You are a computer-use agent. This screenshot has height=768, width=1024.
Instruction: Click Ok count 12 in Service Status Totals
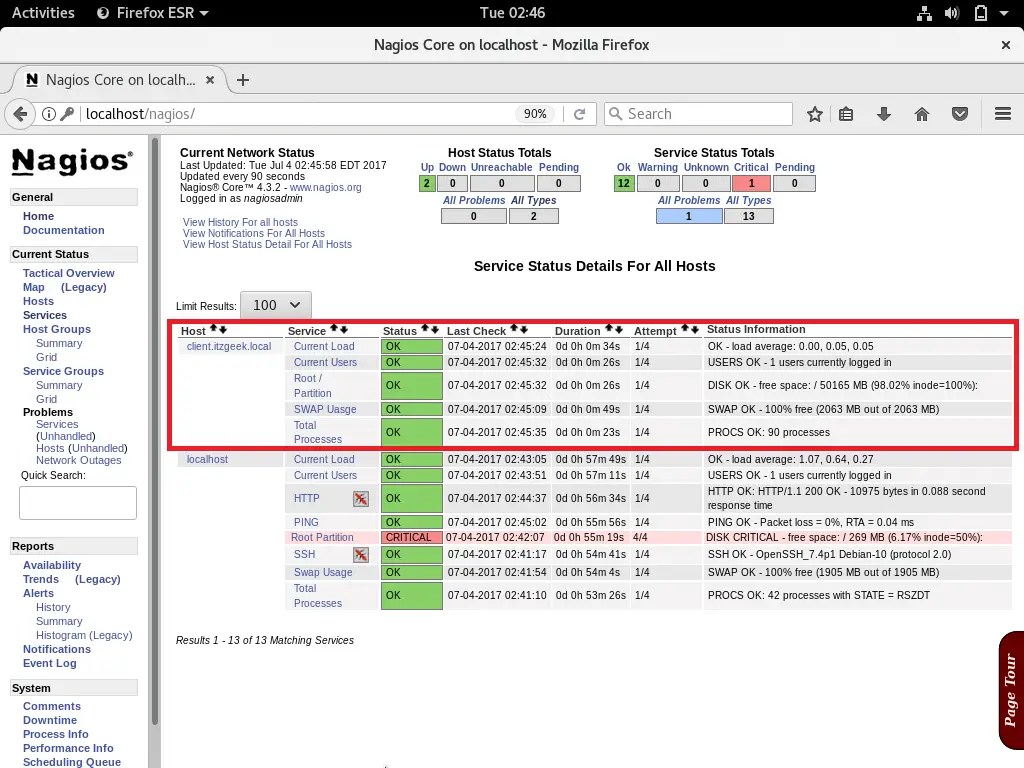[623, 184]
